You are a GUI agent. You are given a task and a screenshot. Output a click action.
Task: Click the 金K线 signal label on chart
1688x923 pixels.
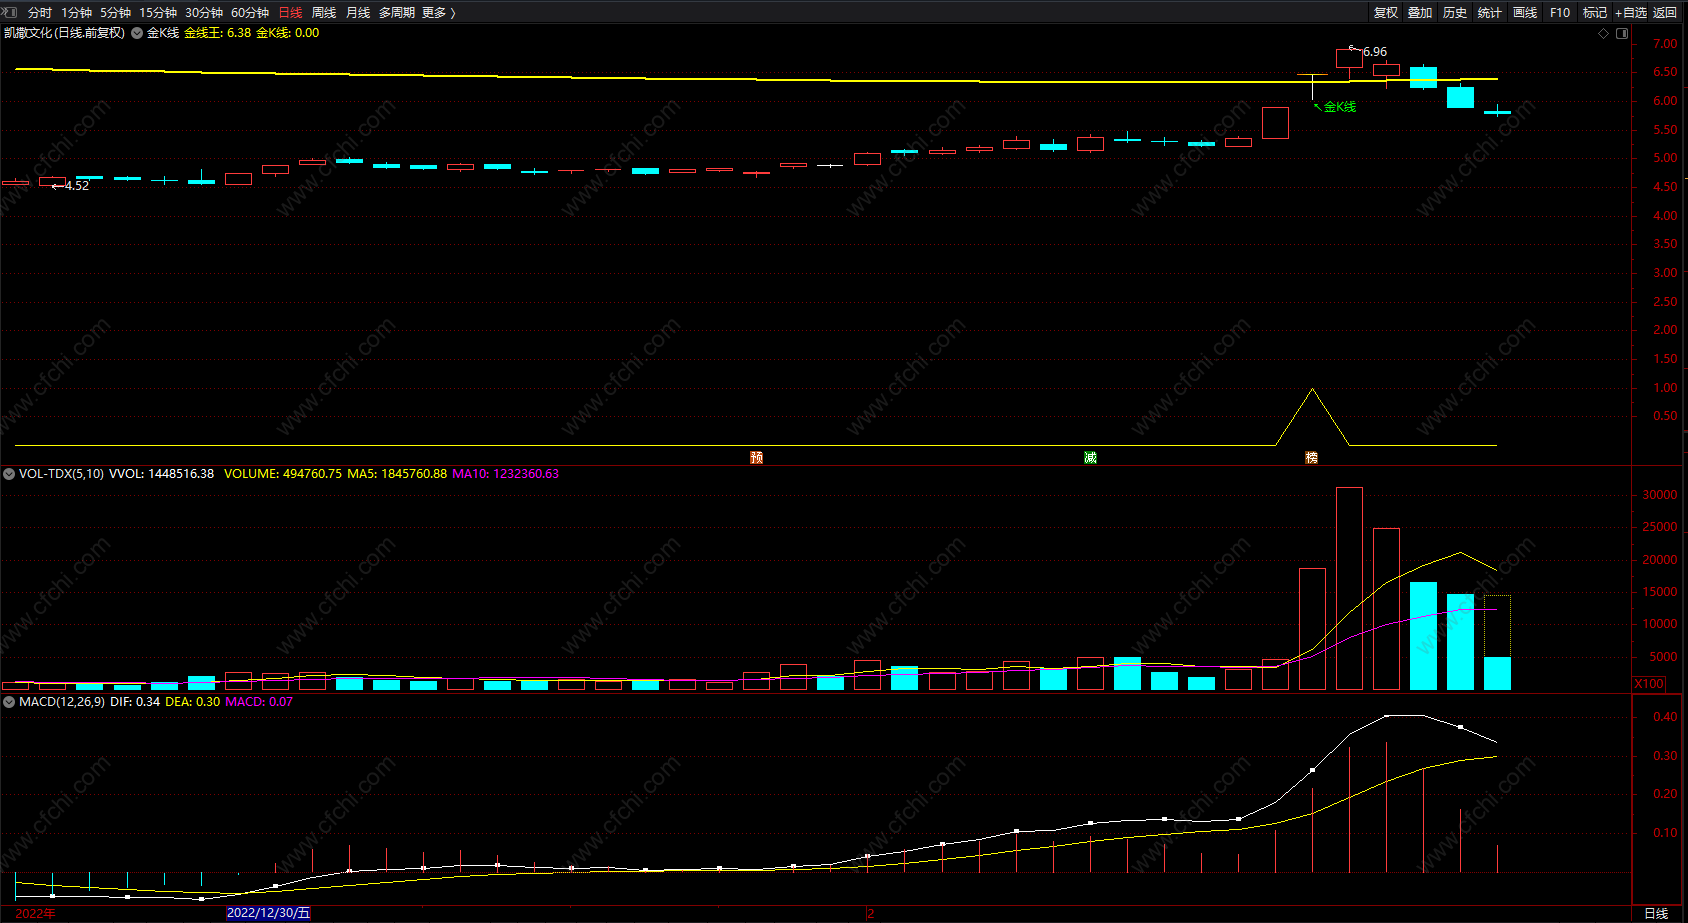point(1340,107)
